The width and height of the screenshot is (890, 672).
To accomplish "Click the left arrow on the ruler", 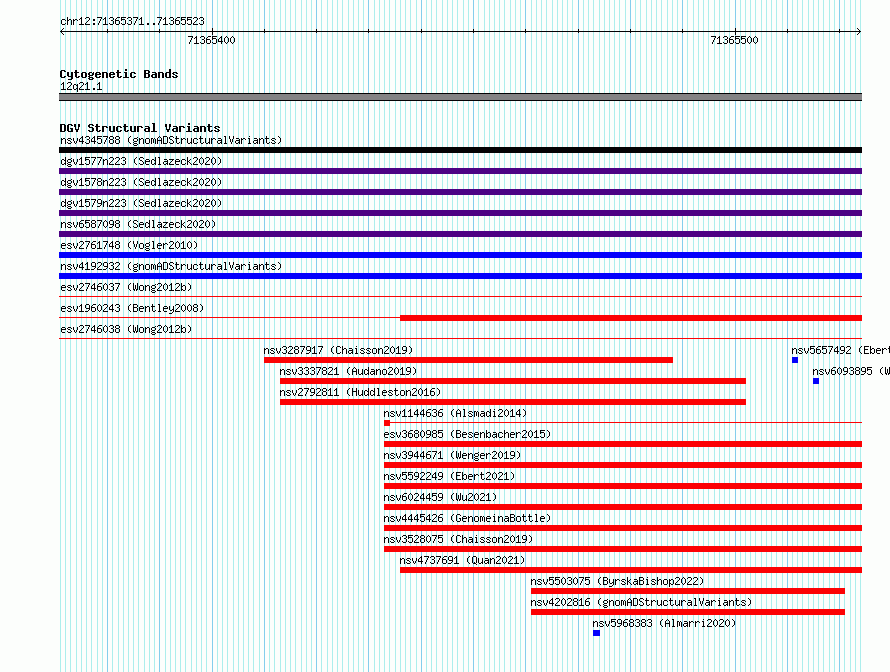I will click(62, 32).
